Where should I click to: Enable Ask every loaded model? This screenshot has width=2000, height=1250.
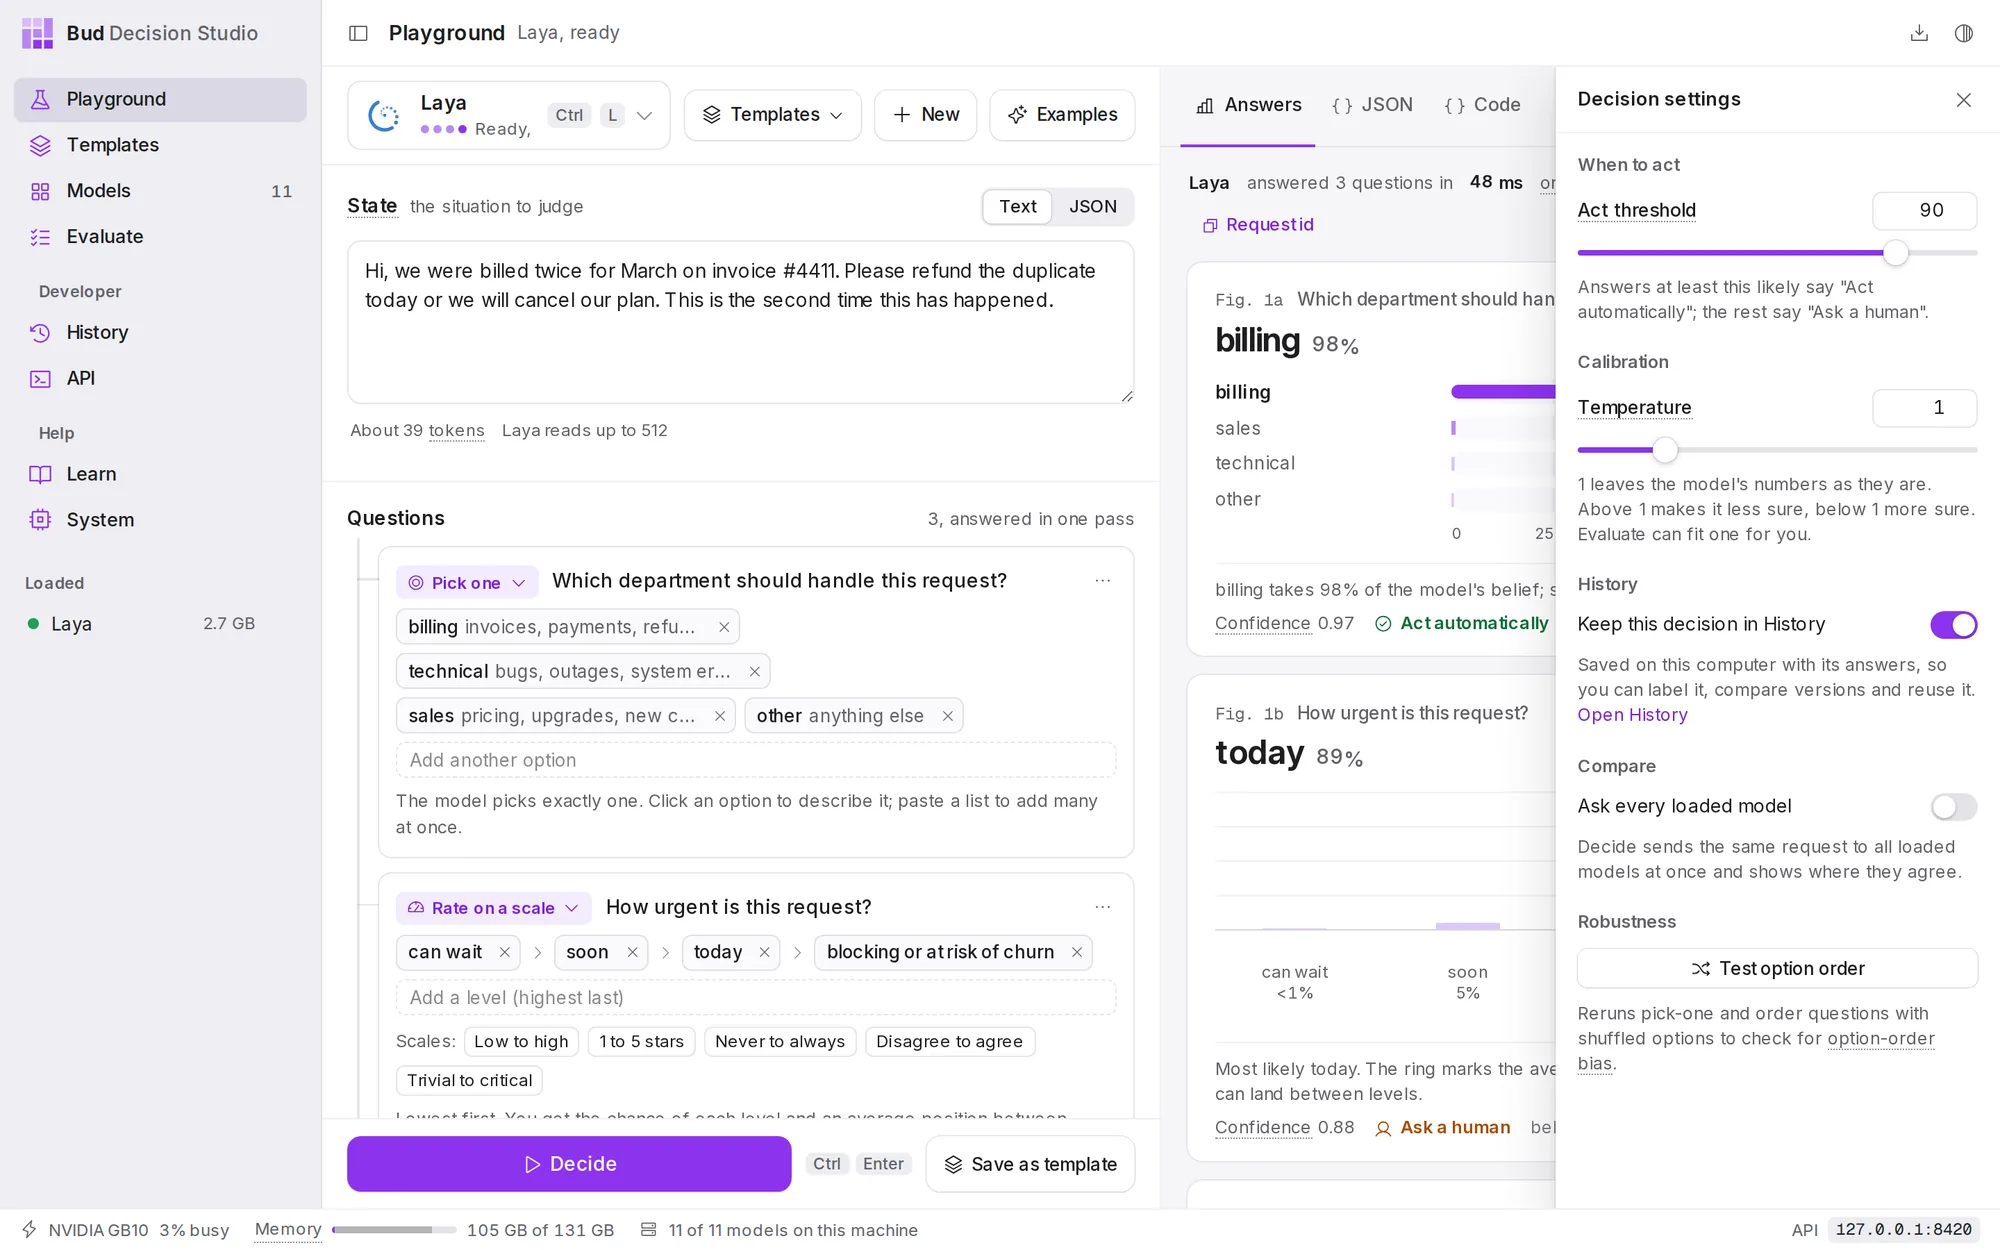click(x=1953, y=807)
